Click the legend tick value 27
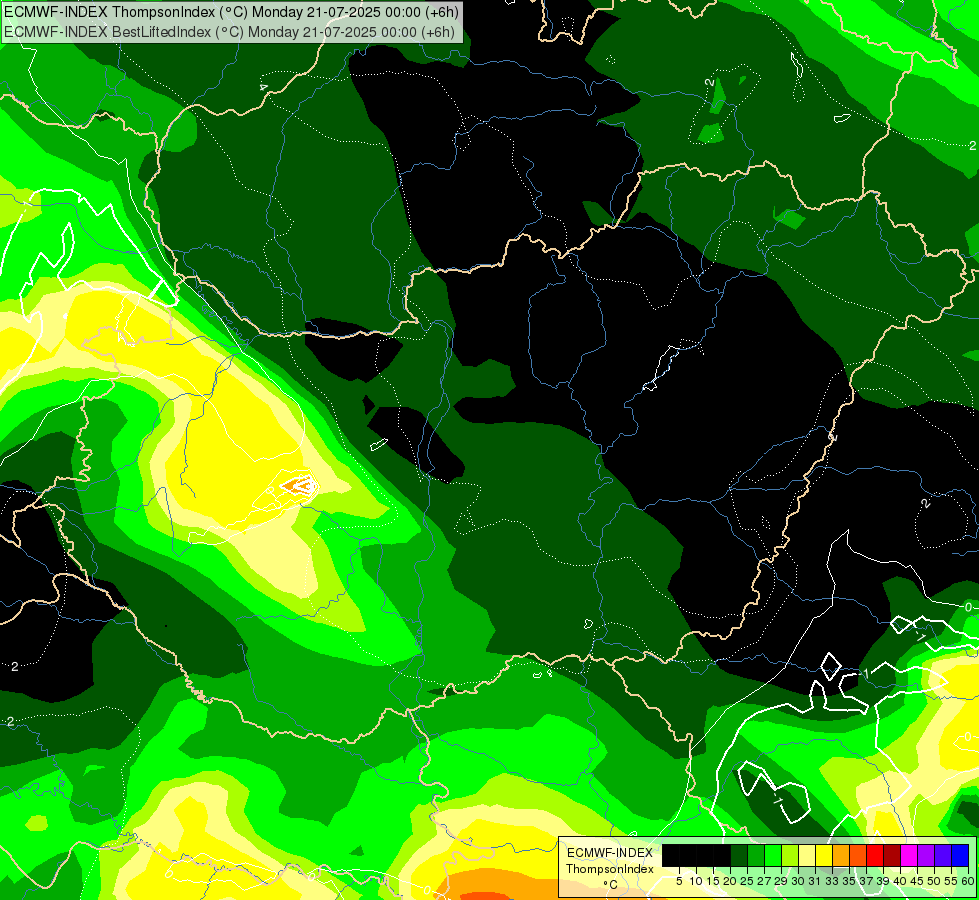Screen dimensions: 979x900 (764, 881)
